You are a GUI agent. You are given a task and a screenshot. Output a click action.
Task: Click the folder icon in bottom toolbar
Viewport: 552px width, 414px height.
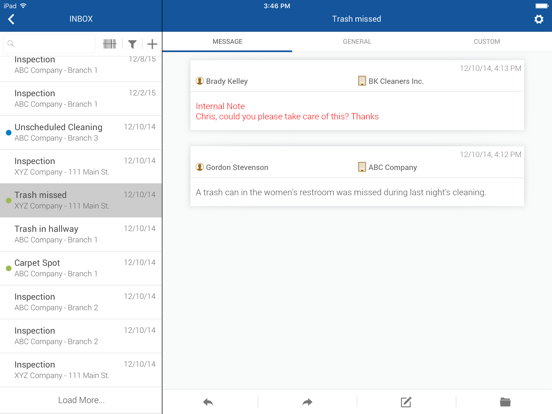(505, 402)
